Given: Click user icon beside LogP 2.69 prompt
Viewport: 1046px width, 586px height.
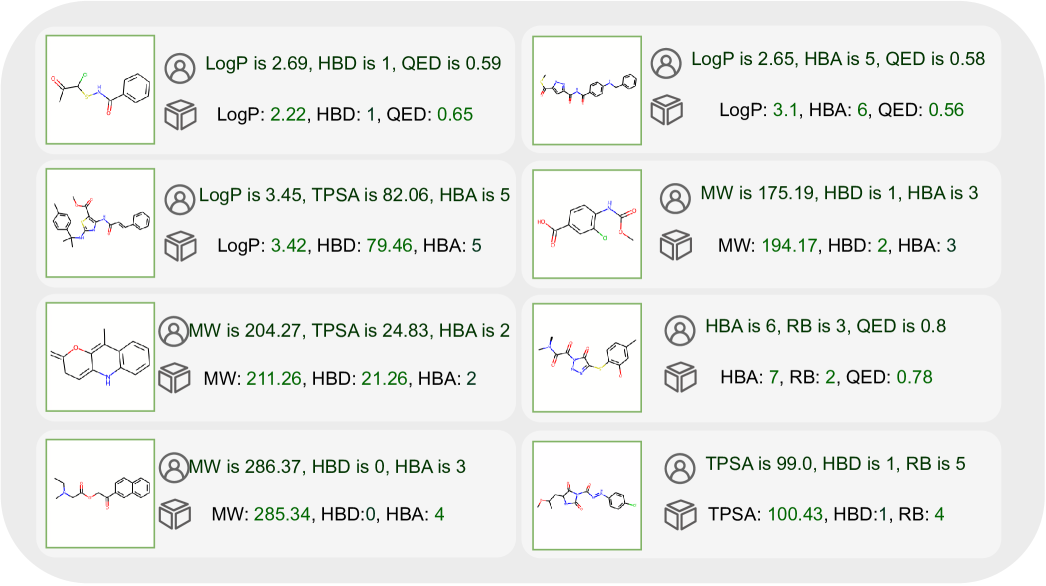Looking at the screenshot, I should (x=181, y=68).
